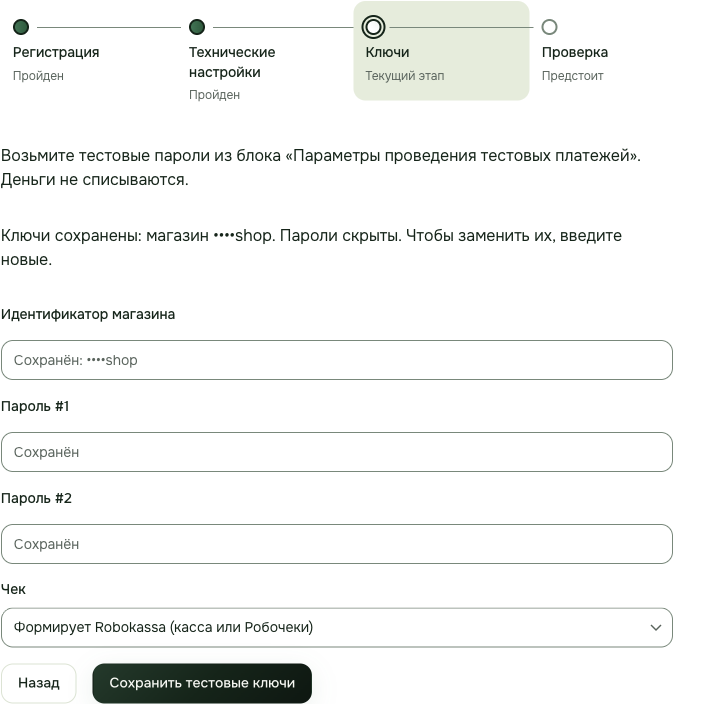706x704 pixels.
Task: Click the Возьмите тестовые пароли instruction text
Action: 321,167
